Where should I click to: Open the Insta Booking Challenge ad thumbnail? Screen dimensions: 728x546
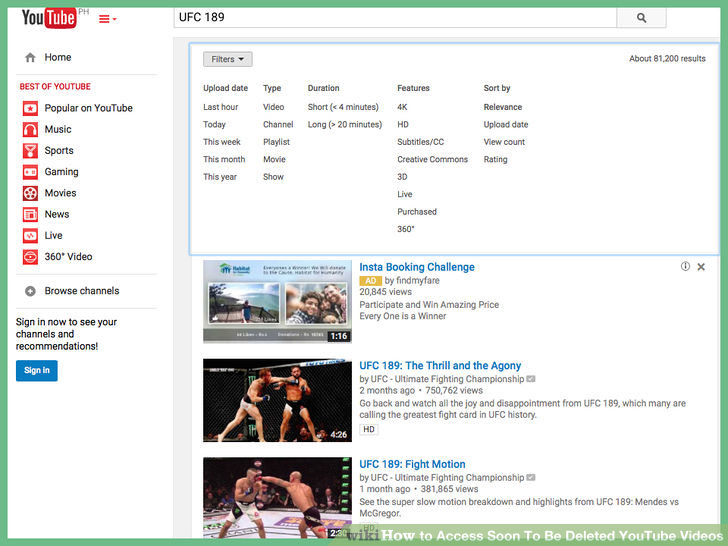point(277,301)
